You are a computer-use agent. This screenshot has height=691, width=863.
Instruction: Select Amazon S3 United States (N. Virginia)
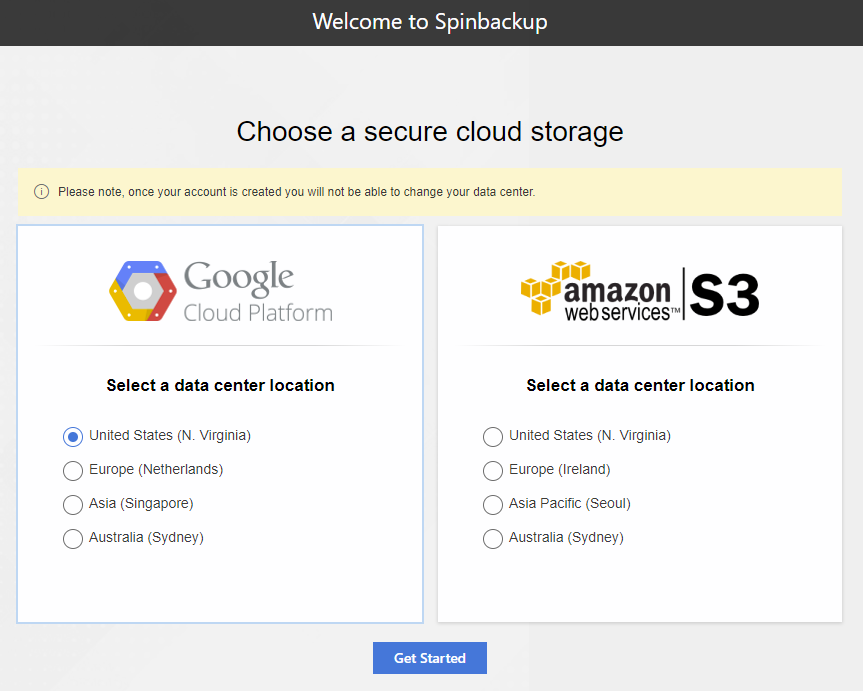point(493,437)
